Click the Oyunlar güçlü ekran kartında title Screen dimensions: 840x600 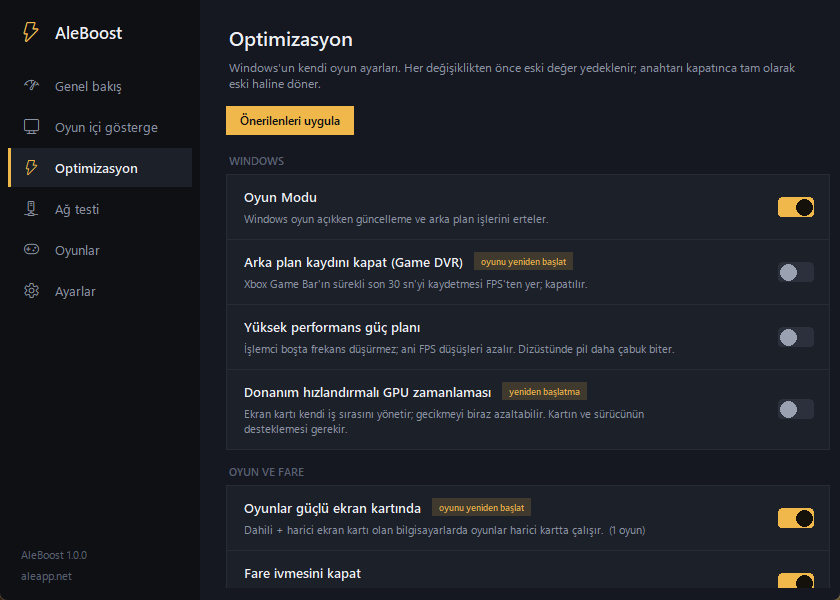[x=332, y=508]
